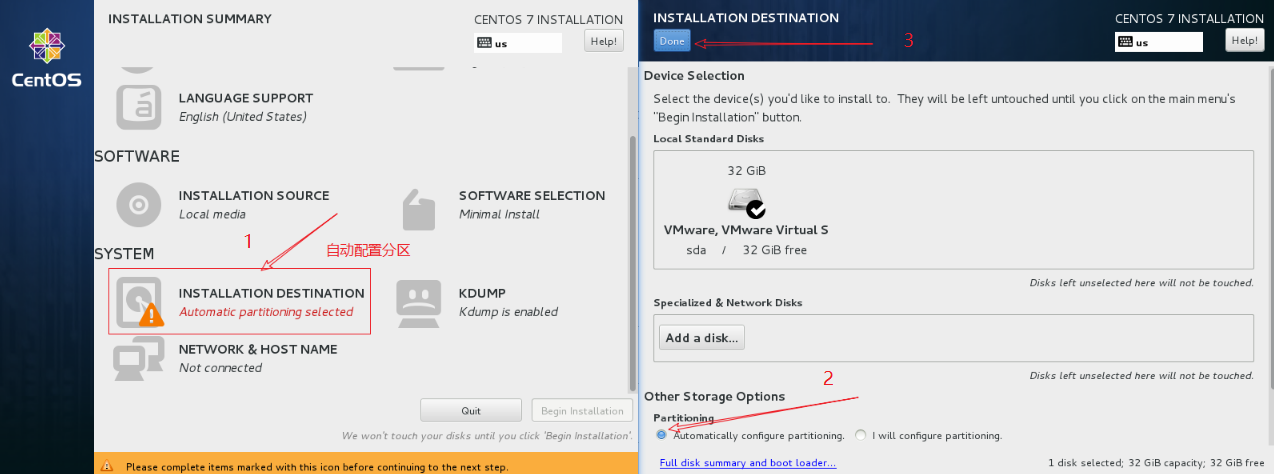The width and height of the screenshot is (1274, 474).
Task: Click Help in Installation Summary pane
Action: [x=603, y=41]
